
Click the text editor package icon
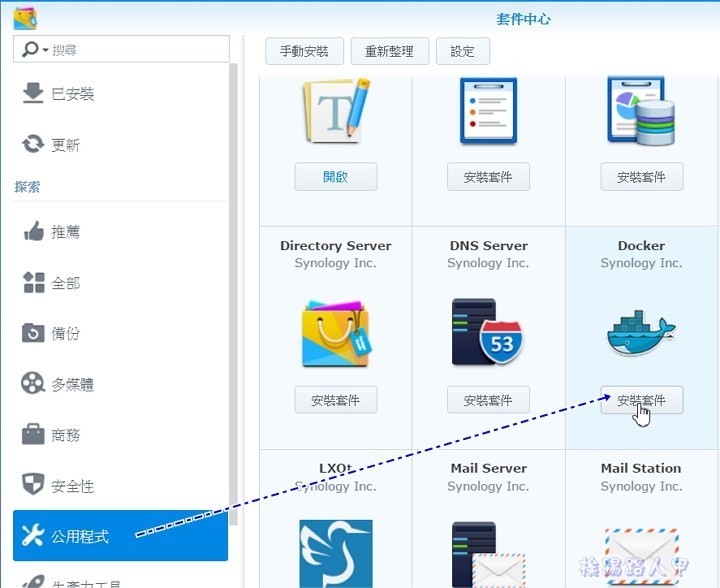pos(336,110)
